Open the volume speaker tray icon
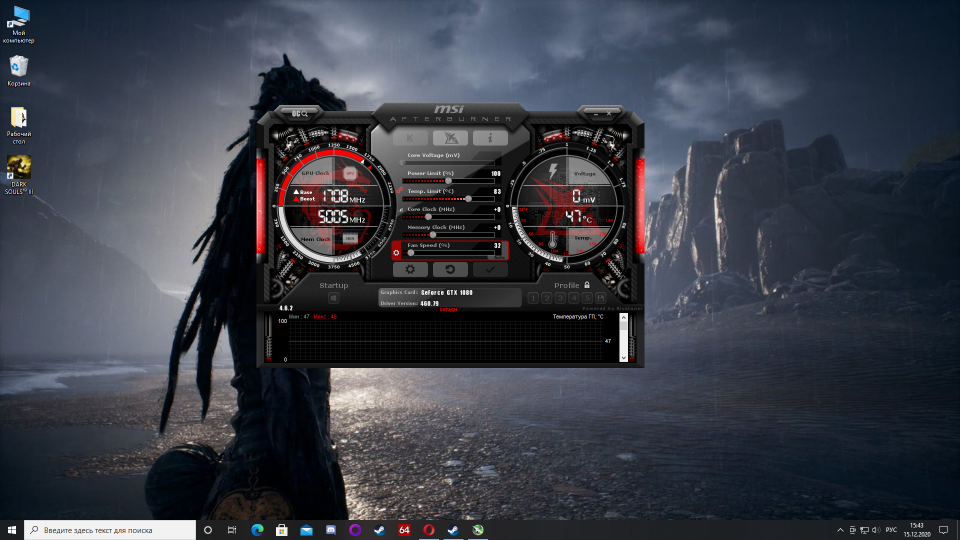The height and width of the screenshot is (540, 960). point(876,530)
